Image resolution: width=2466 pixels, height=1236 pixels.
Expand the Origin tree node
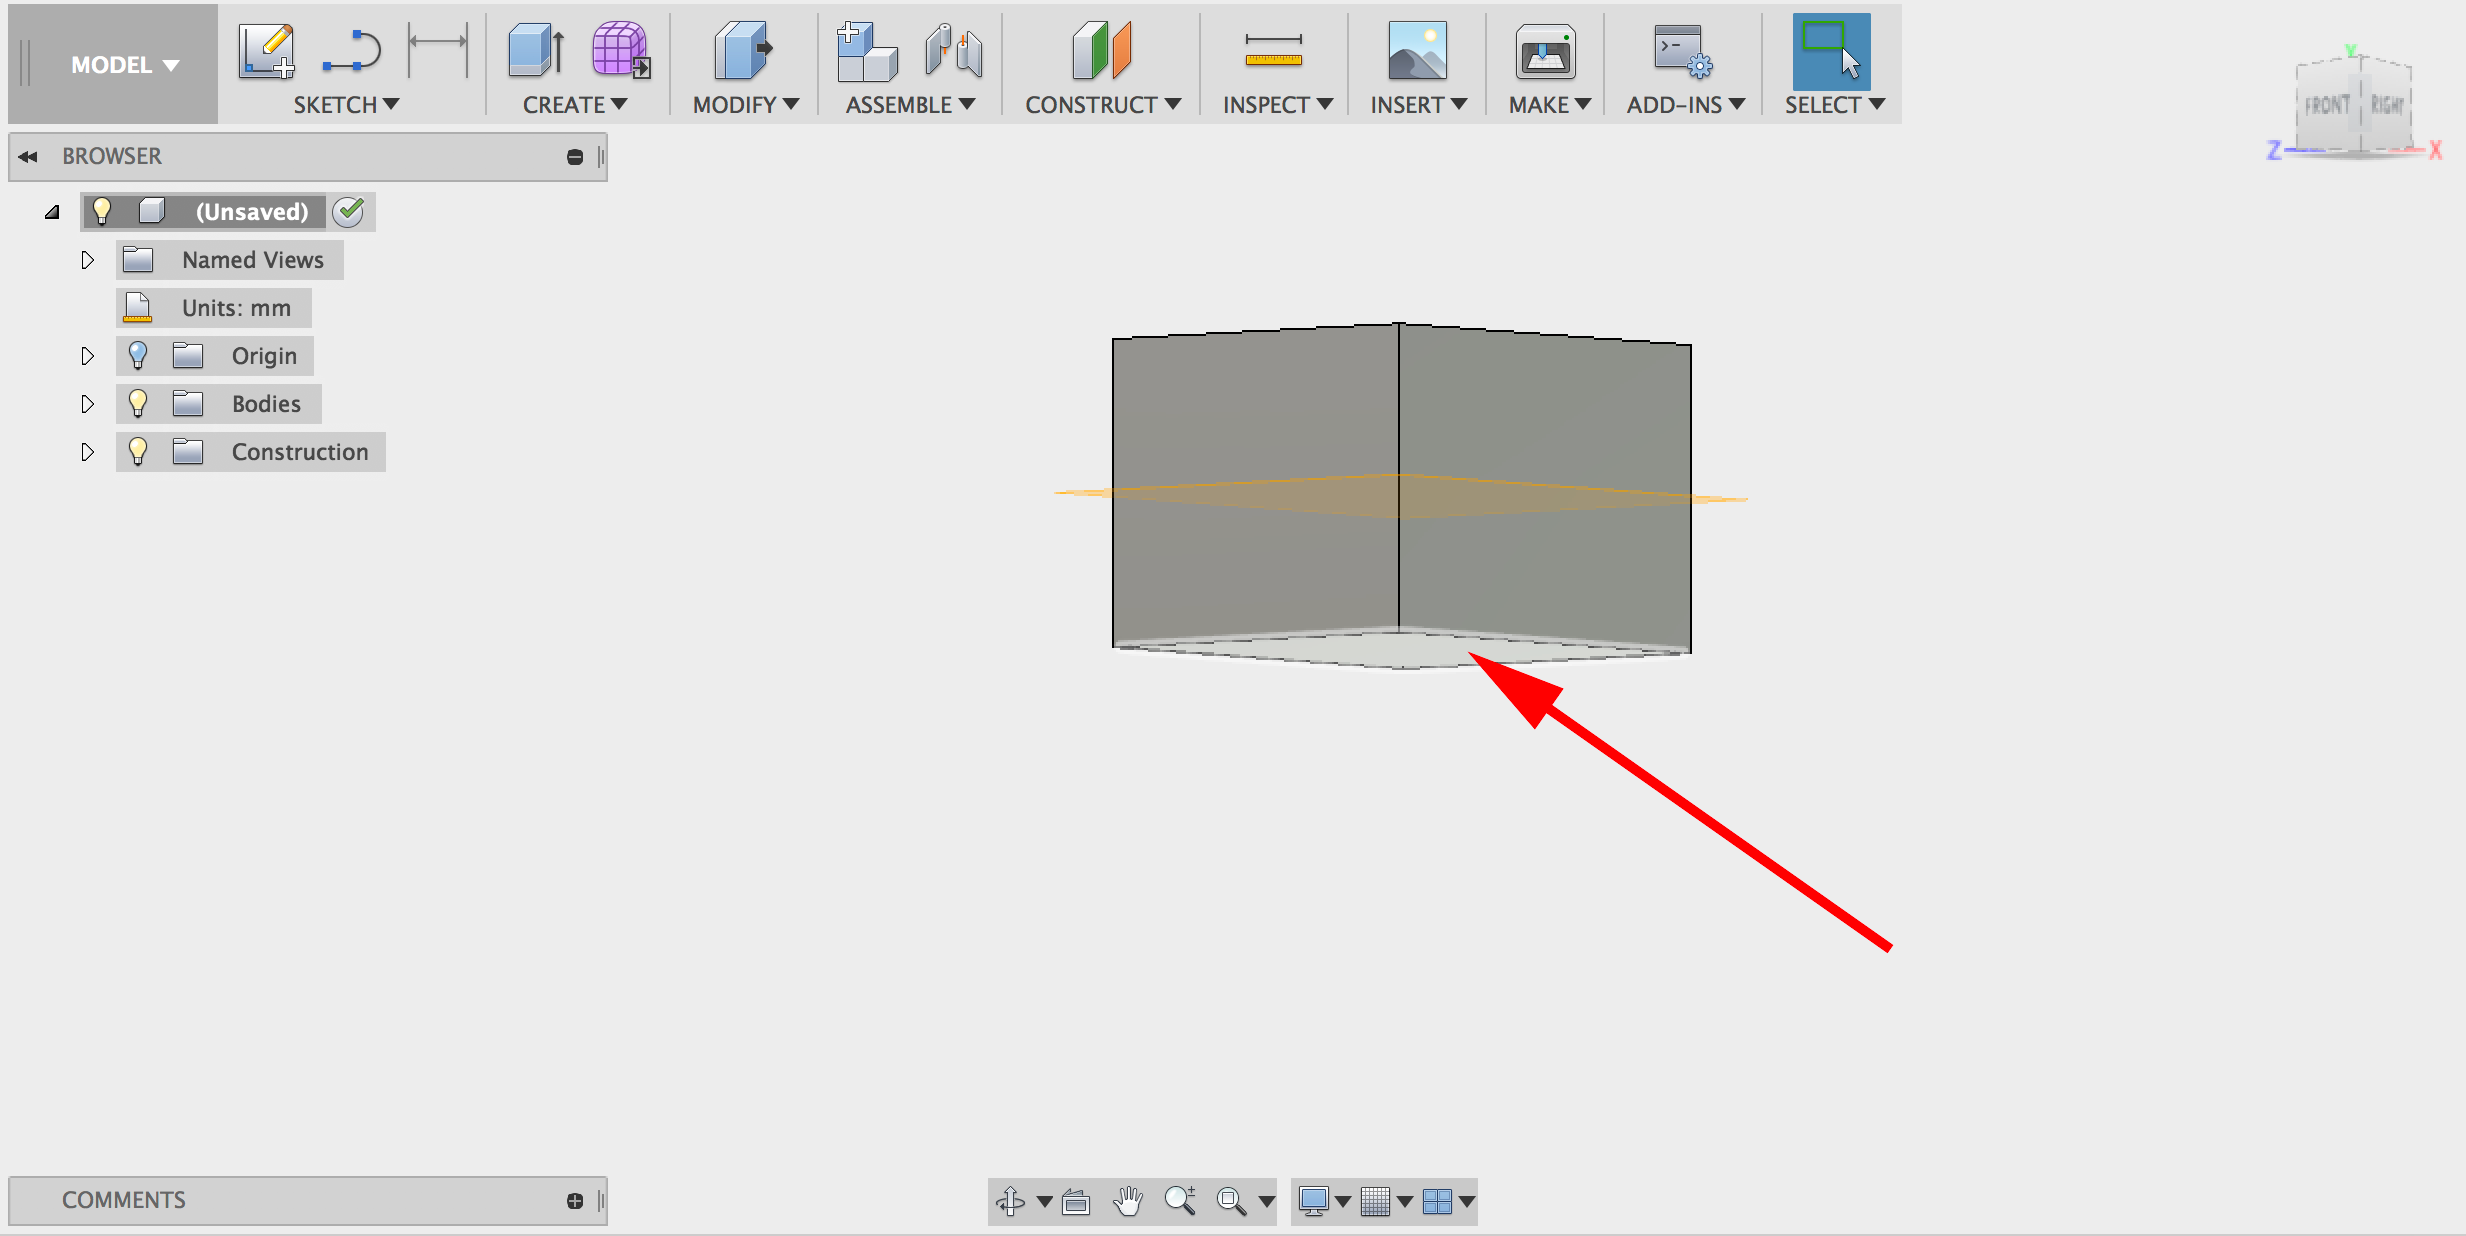(87, 356)
